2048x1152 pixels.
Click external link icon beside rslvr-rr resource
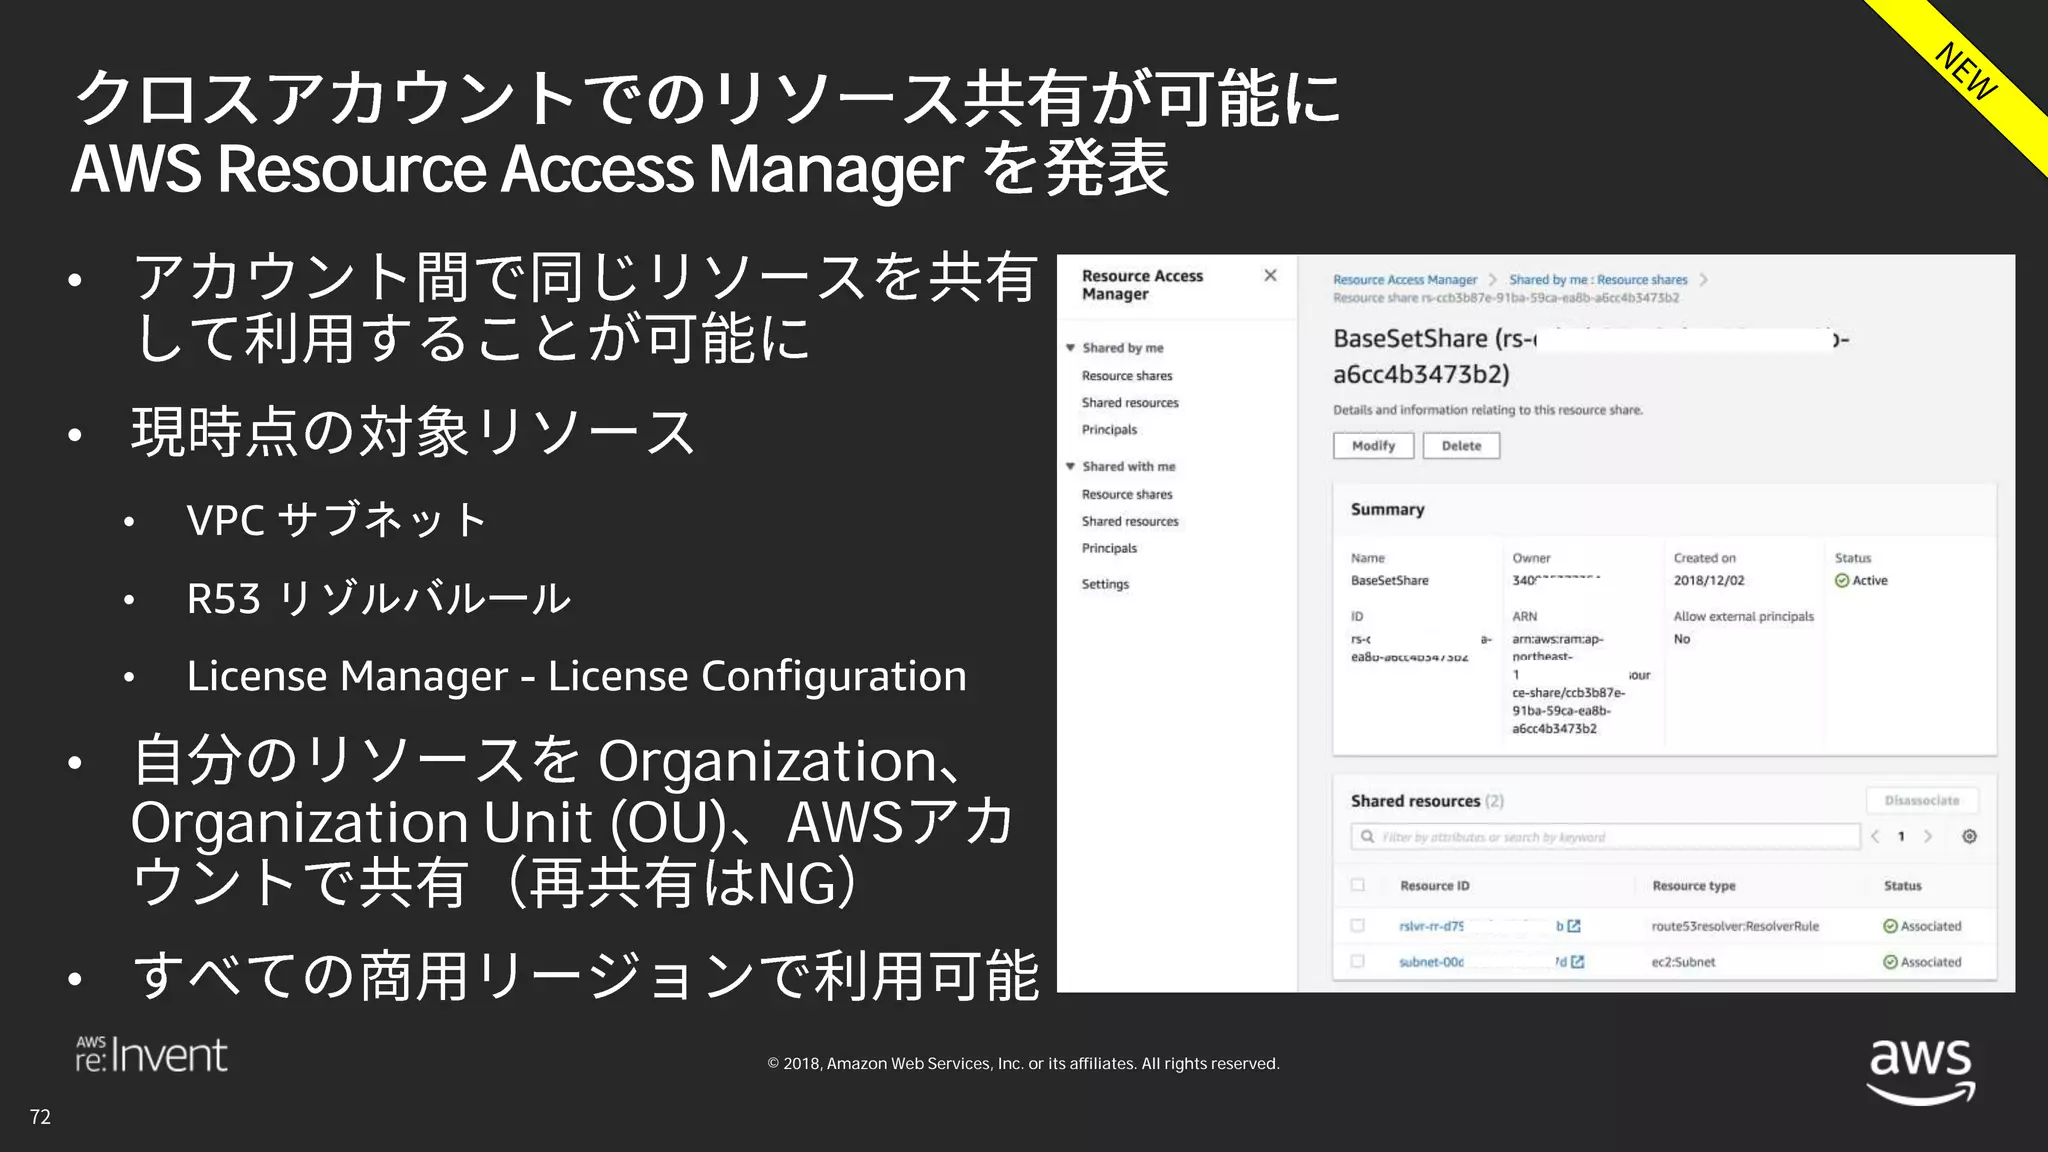[1574, 926]
